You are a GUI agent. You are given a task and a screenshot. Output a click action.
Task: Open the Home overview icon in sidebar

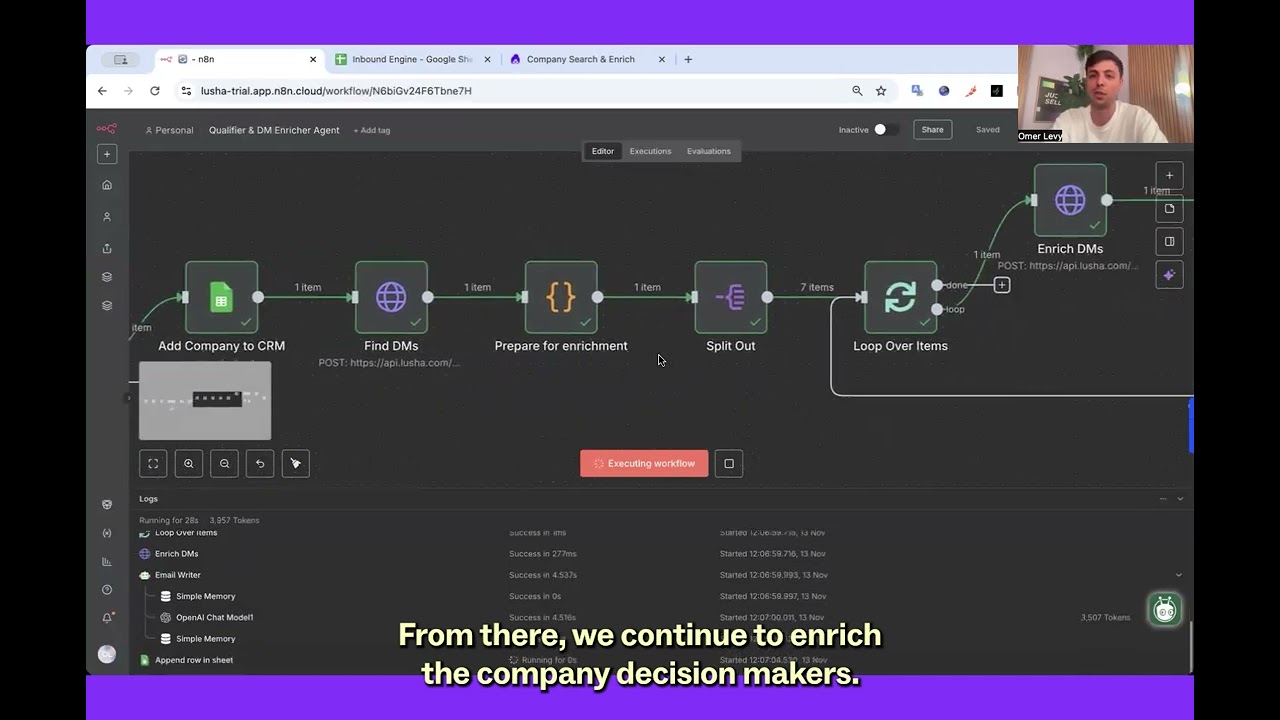pos(107,185)
